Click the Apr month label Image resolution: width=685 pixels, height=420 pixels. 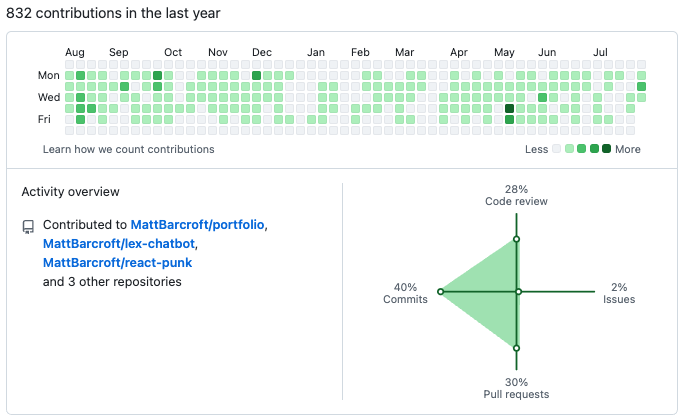point(459,52)
